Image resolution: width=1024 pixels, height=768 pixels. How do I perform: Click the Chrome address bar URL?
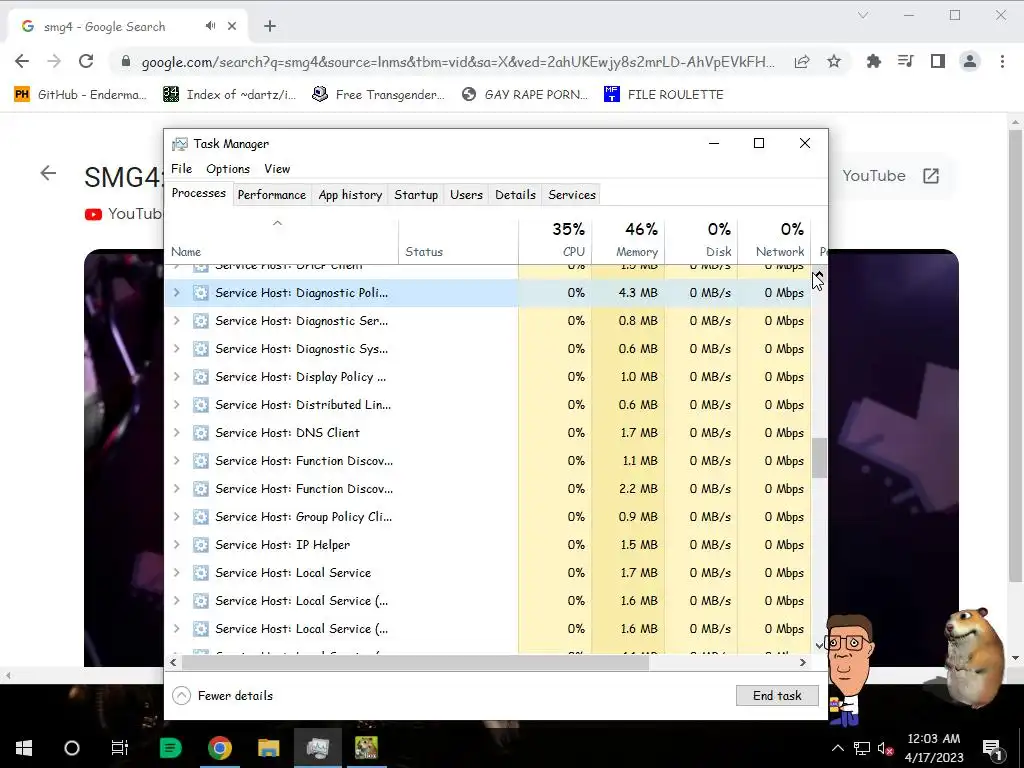[458, 62]
